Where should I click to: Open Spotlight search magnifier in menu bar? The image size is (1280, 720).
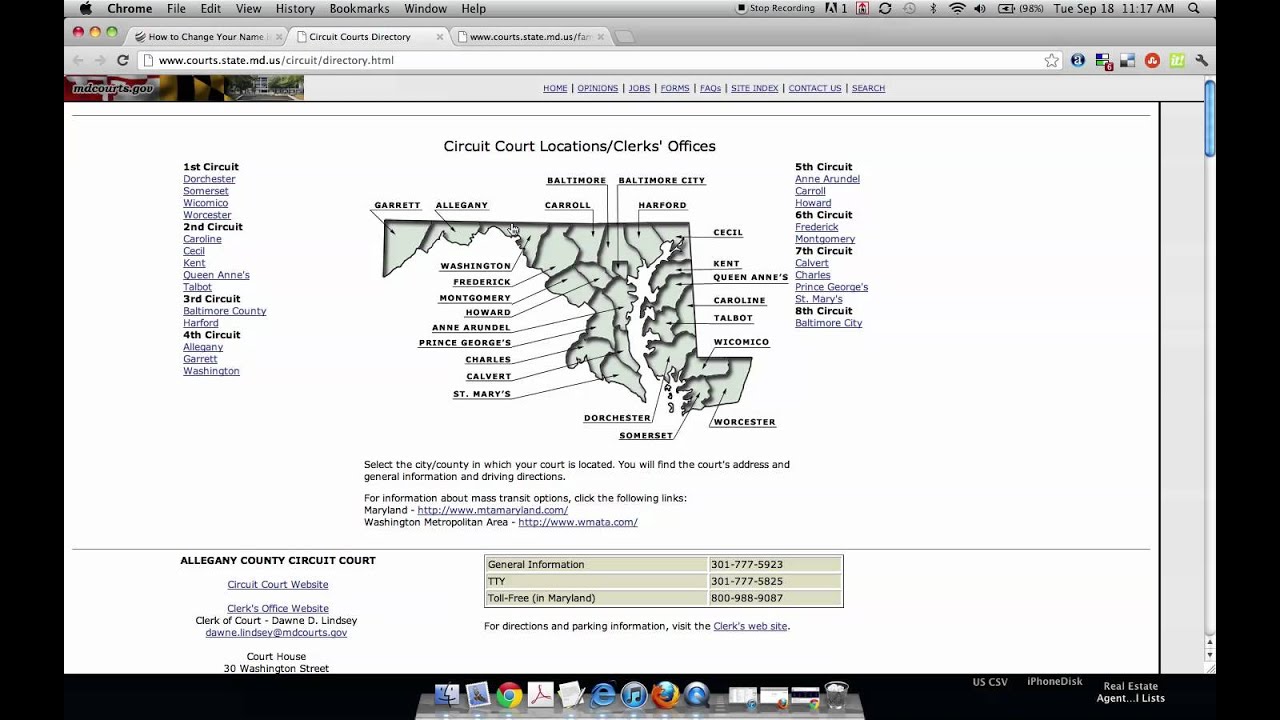[1194, 8]
